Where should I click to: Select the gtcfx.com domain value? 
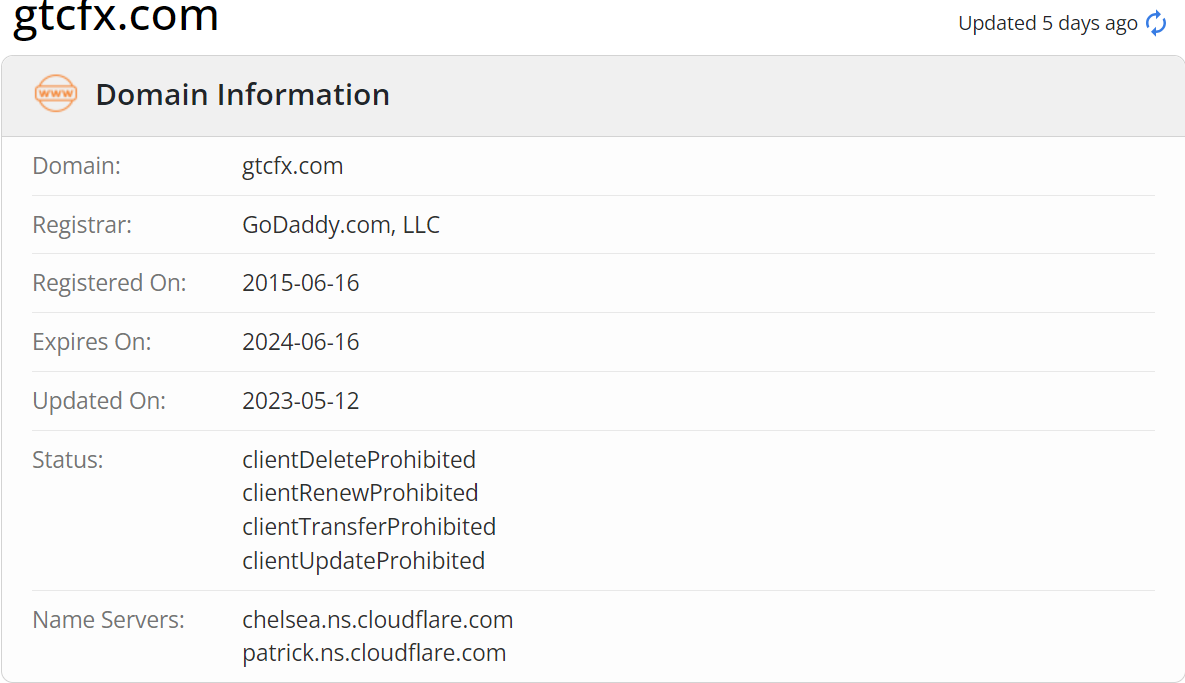[x=292, y=165]
